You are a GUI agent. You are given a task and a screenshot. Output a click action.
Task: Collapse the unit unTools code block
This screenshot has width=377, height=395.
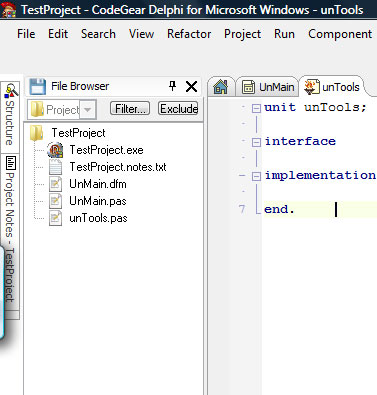[256, 108]
